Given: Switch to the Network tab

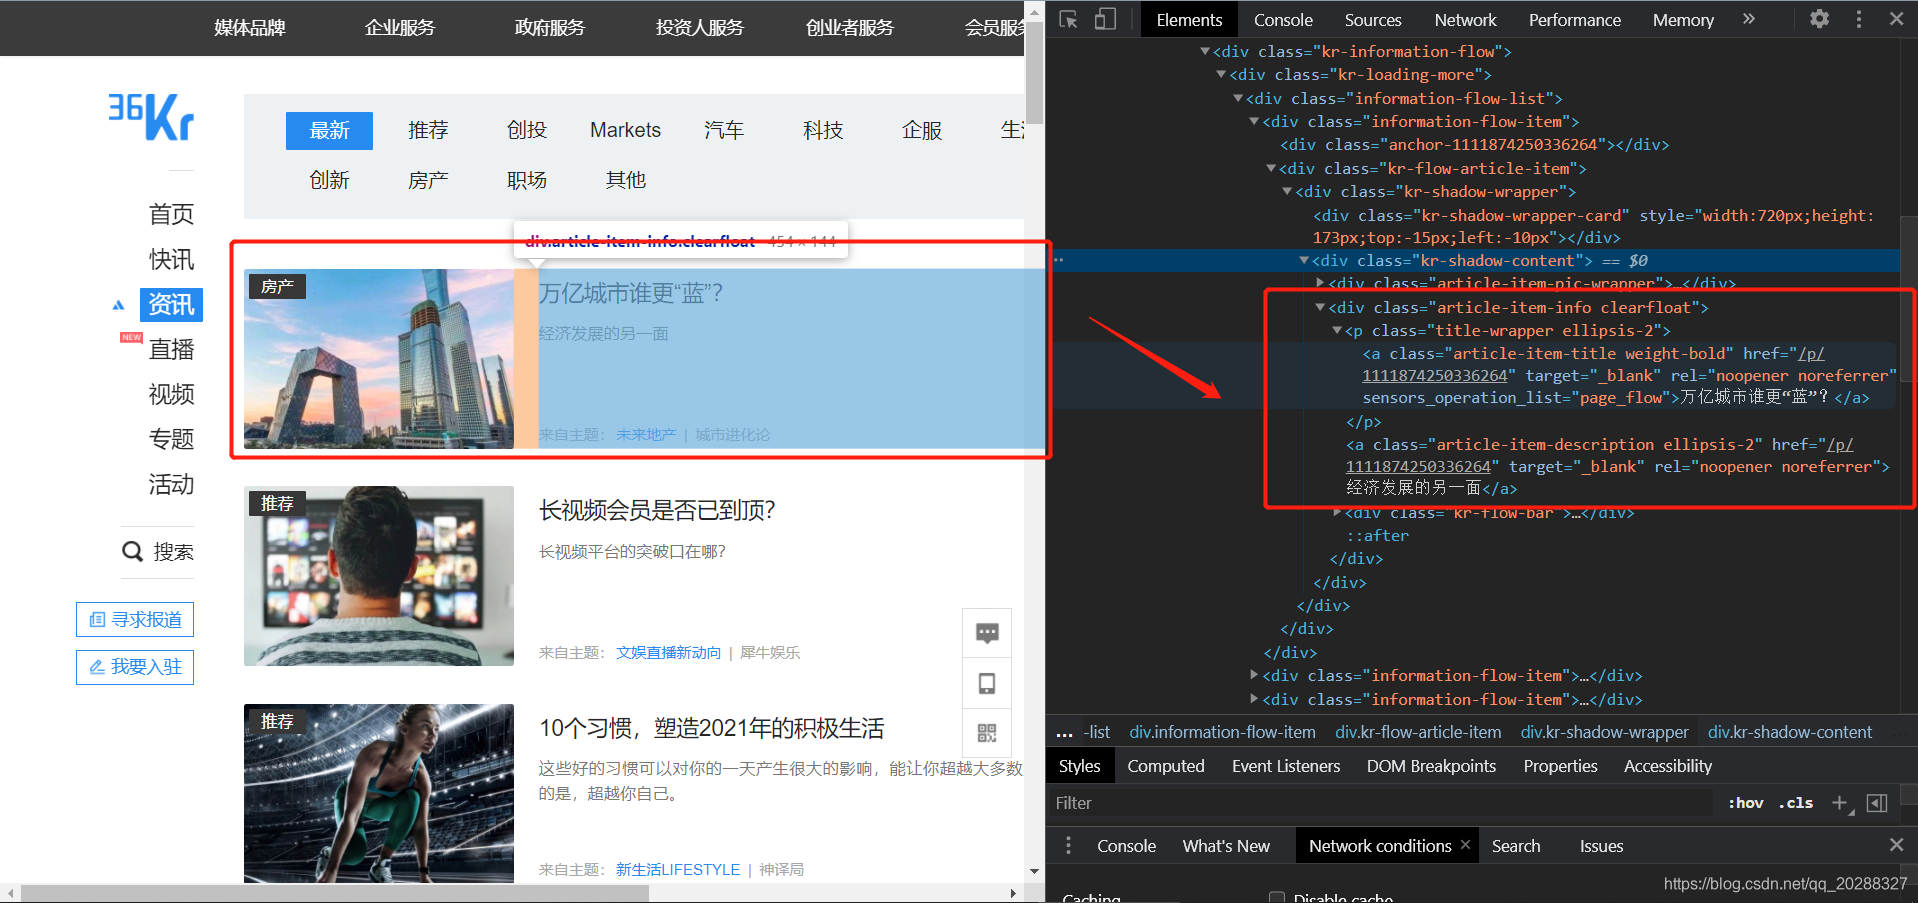Looking at the screenshot, I should pos(1465,19).
